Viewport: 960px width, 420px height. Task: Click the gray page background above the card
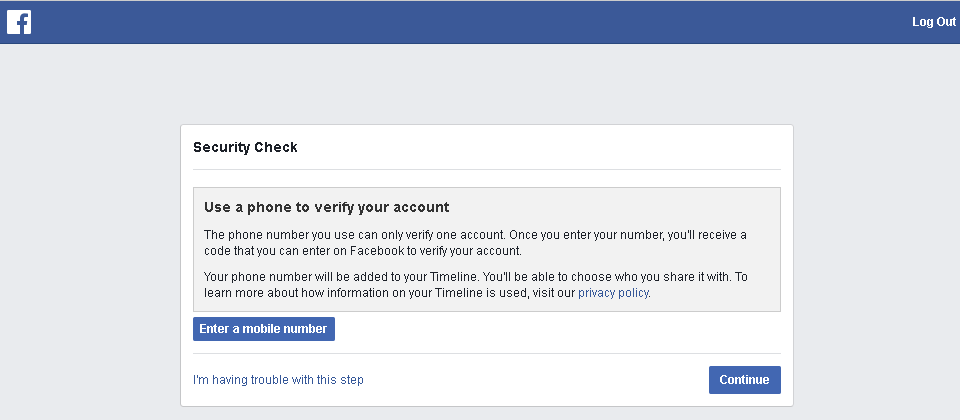click(x=480, y=85)
